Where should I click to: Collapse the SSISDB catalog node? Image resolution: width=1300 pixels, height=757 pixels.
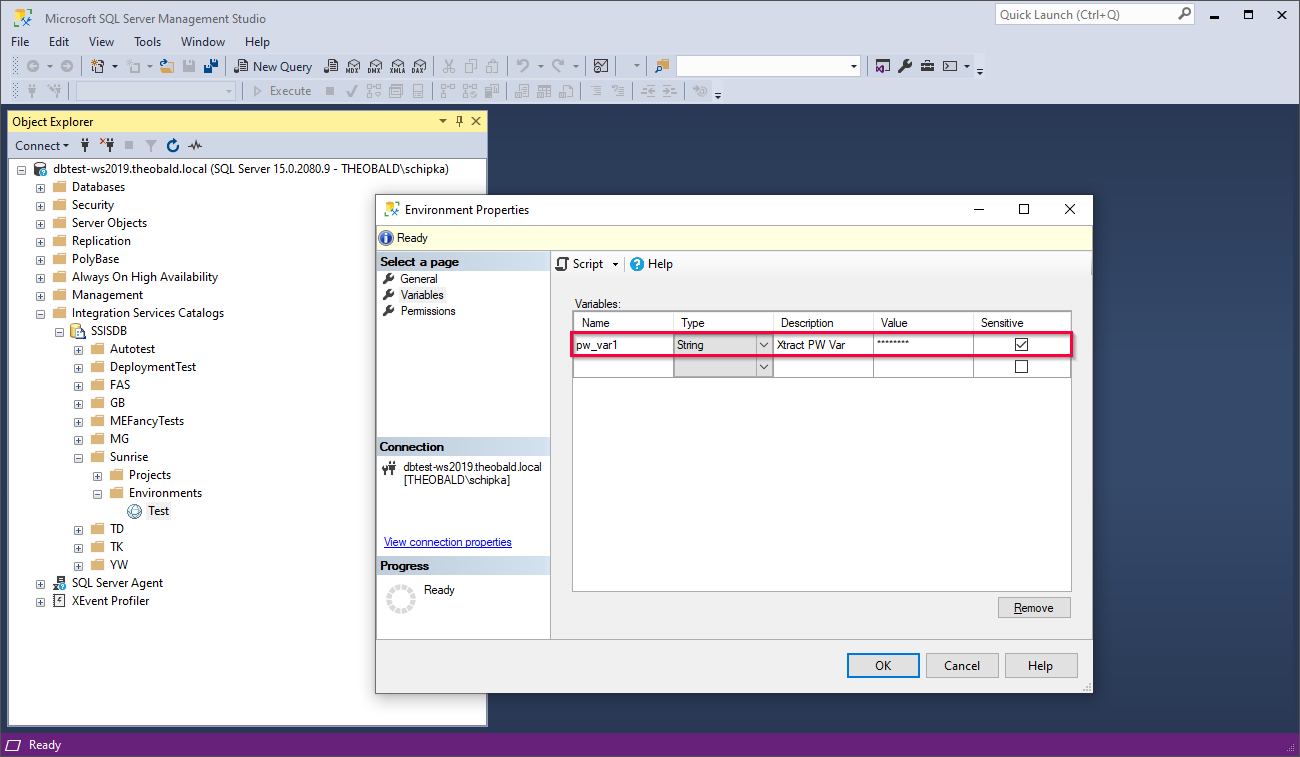tap(59, 331)
